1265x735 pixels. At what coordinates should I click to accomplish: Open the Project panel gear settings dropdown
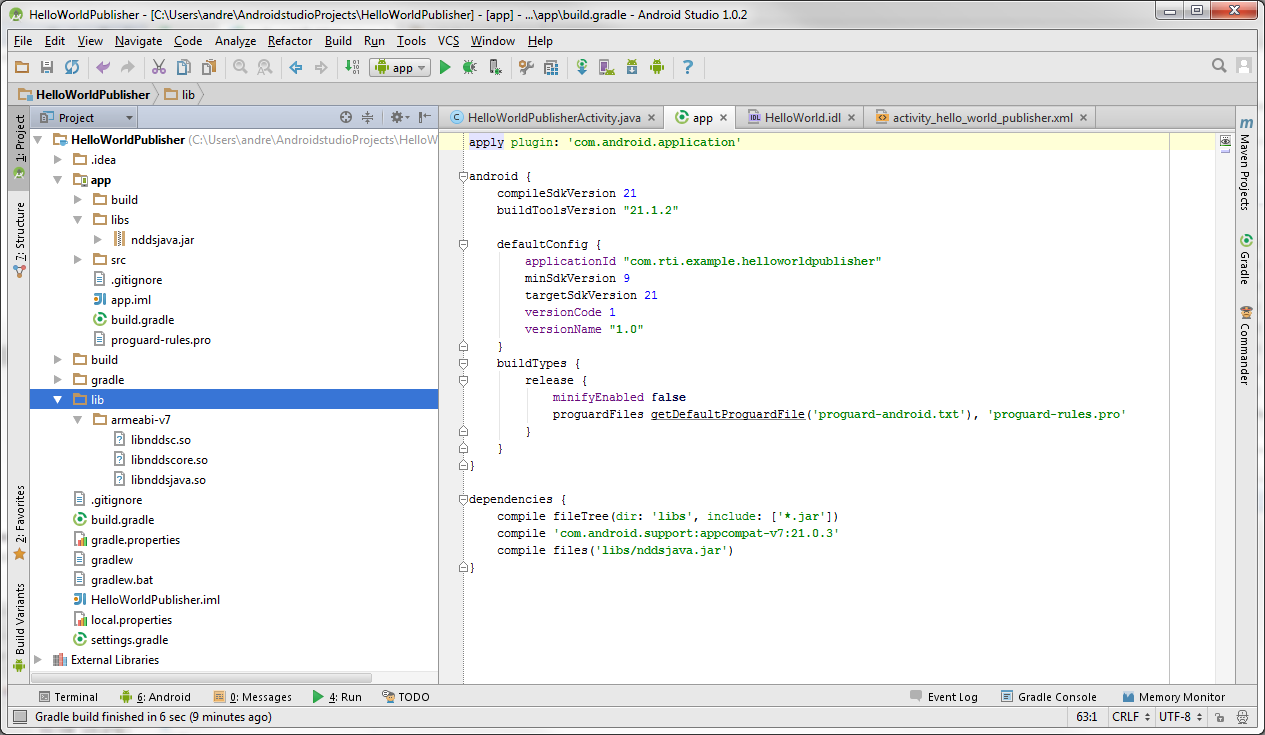[x=399, y=117]
